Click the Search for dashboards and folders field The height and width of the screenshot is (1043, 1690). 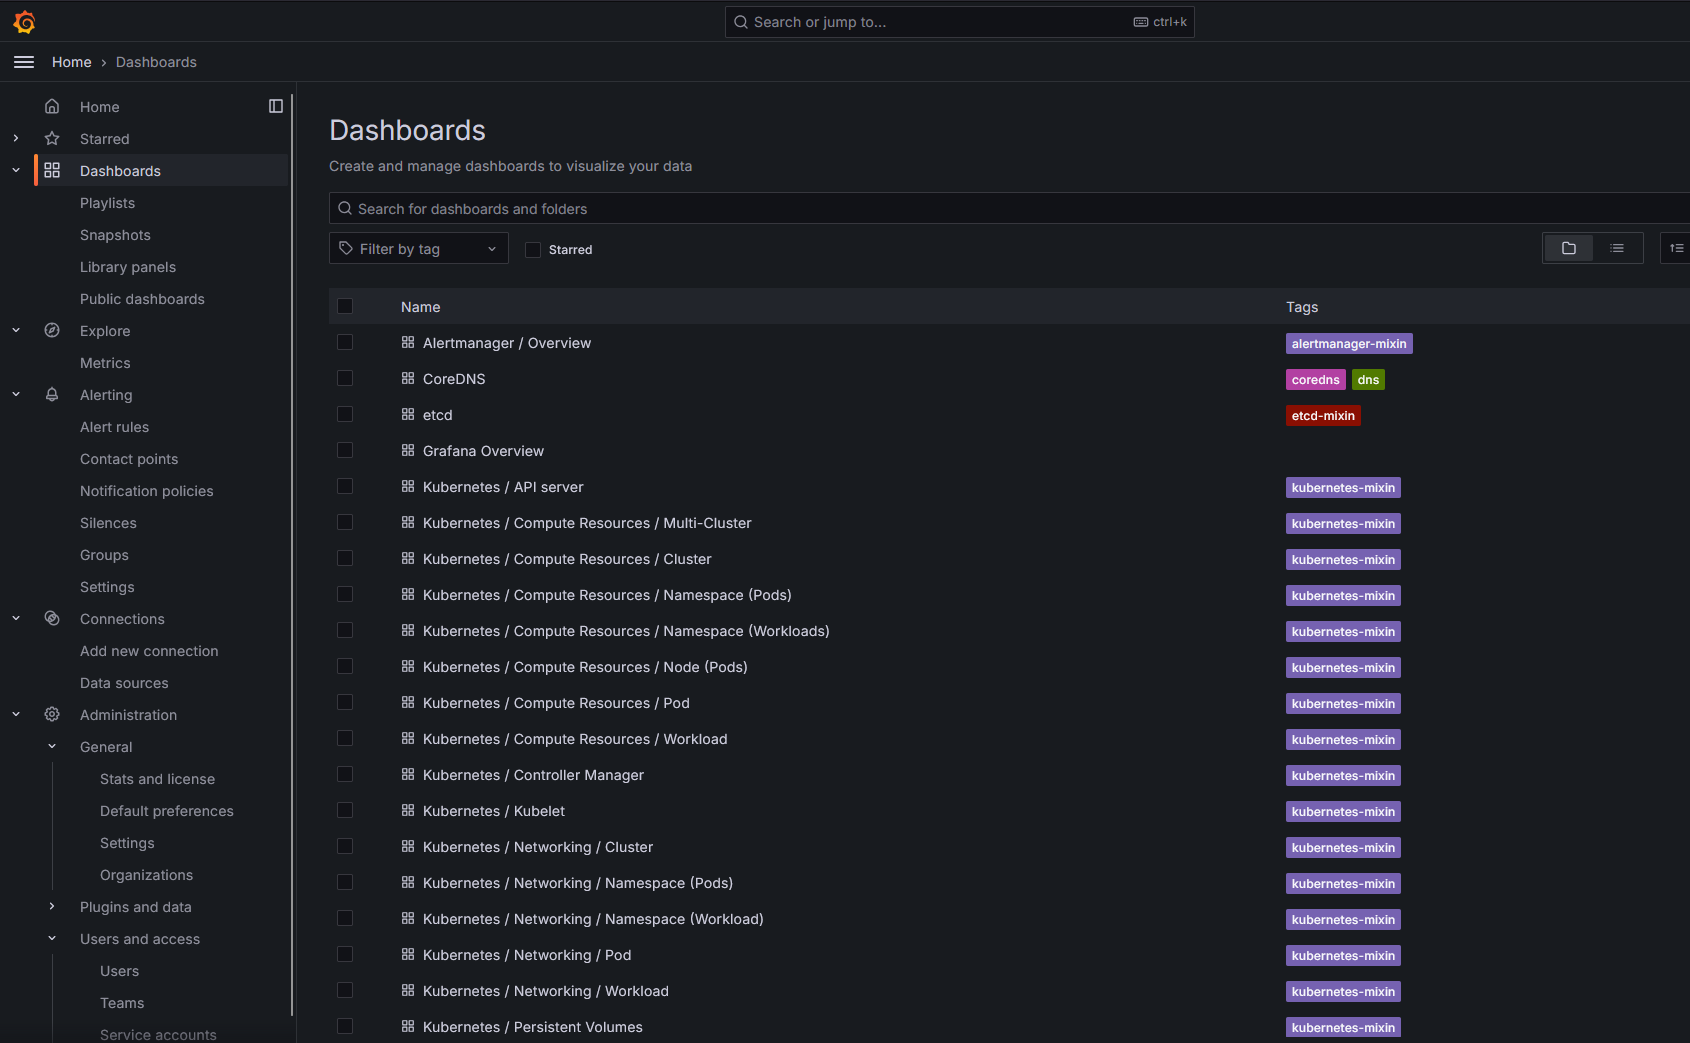pyautogui.click(x=1009, y=208)
